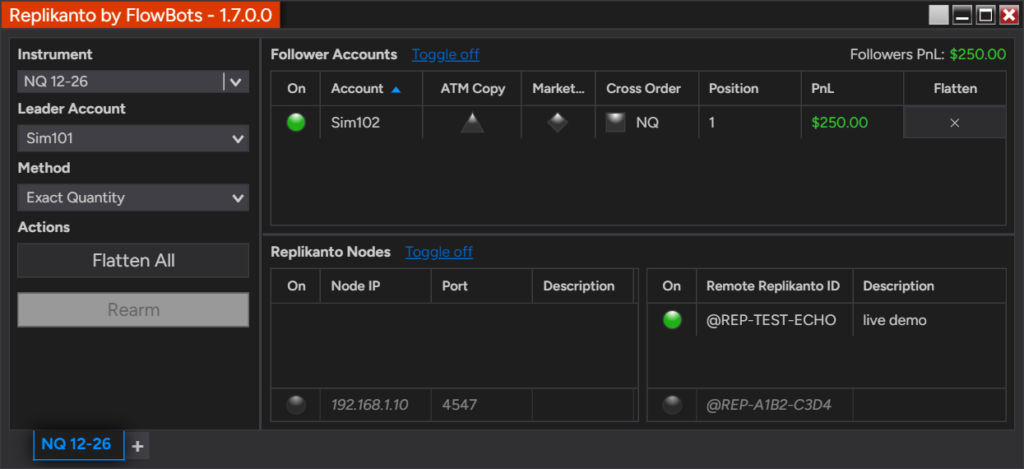This screenshot has width=1024, height=469.
Task: Click the Rearm button
Action: [x=133, y=310]
